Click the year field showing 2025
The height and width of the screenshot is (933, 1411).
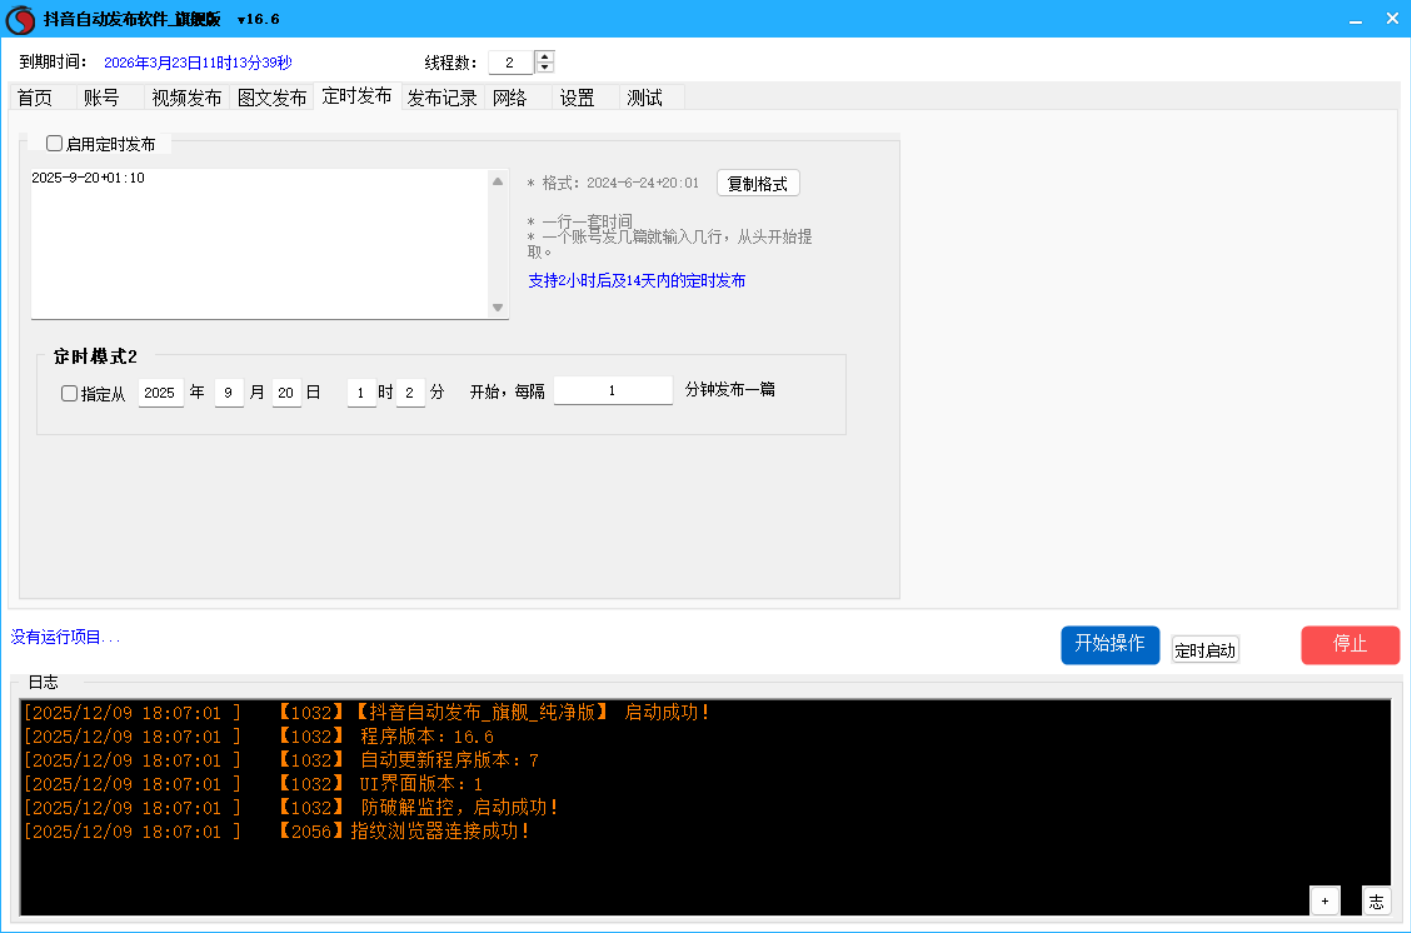click(160, 393)
